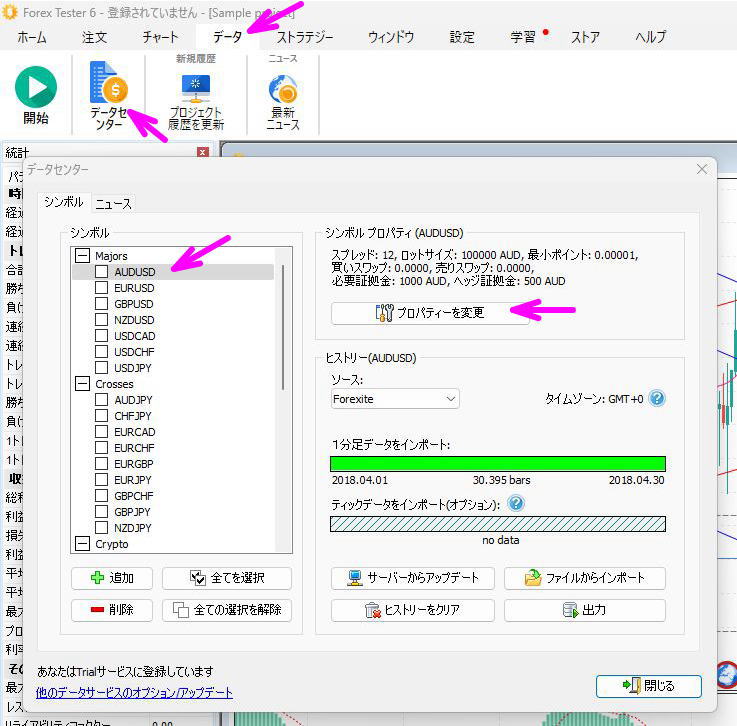The width and height of the screenshot is (737, 726).
Task: Open the Settings ribbon tab
Action: tap(462, 37)
